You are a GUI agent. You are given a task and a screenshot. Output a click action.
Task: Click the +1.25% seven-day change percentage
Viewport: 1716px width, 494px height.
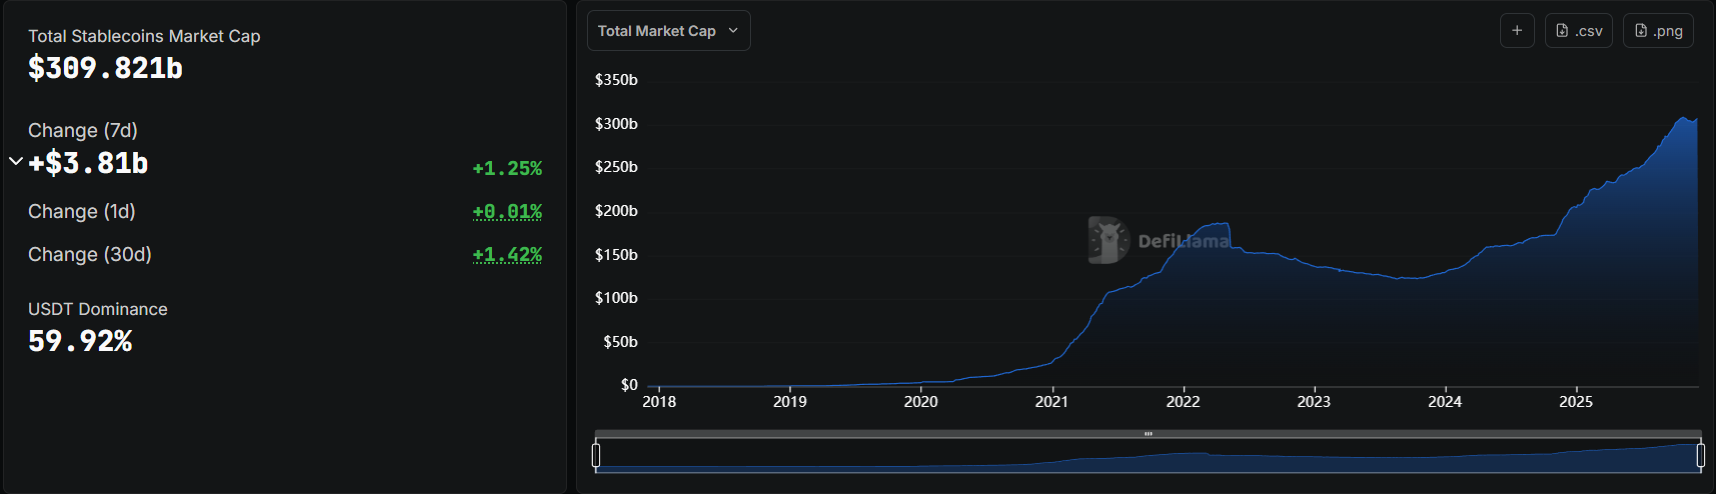(507, 169)
